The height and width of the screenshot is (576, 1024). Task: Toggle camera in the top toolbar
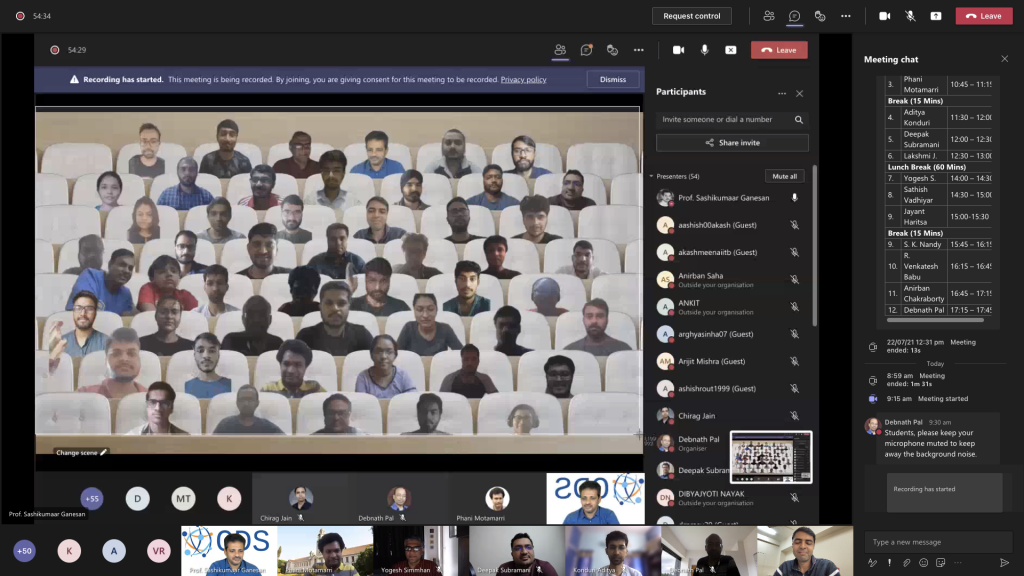click(x=884, y=16)
